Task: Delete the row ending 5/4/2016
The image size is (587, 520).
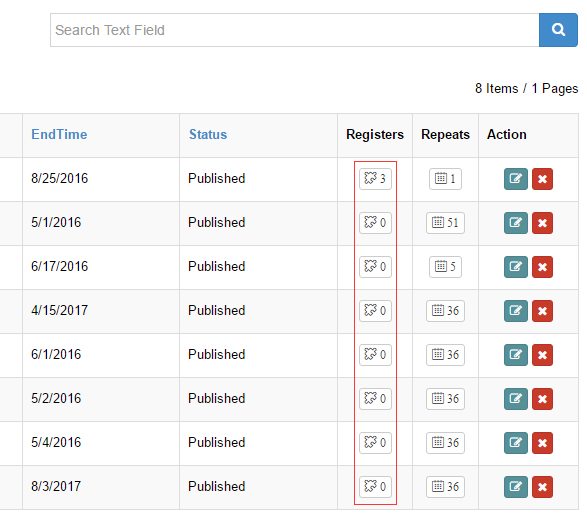Action: [x=542, y=443]
